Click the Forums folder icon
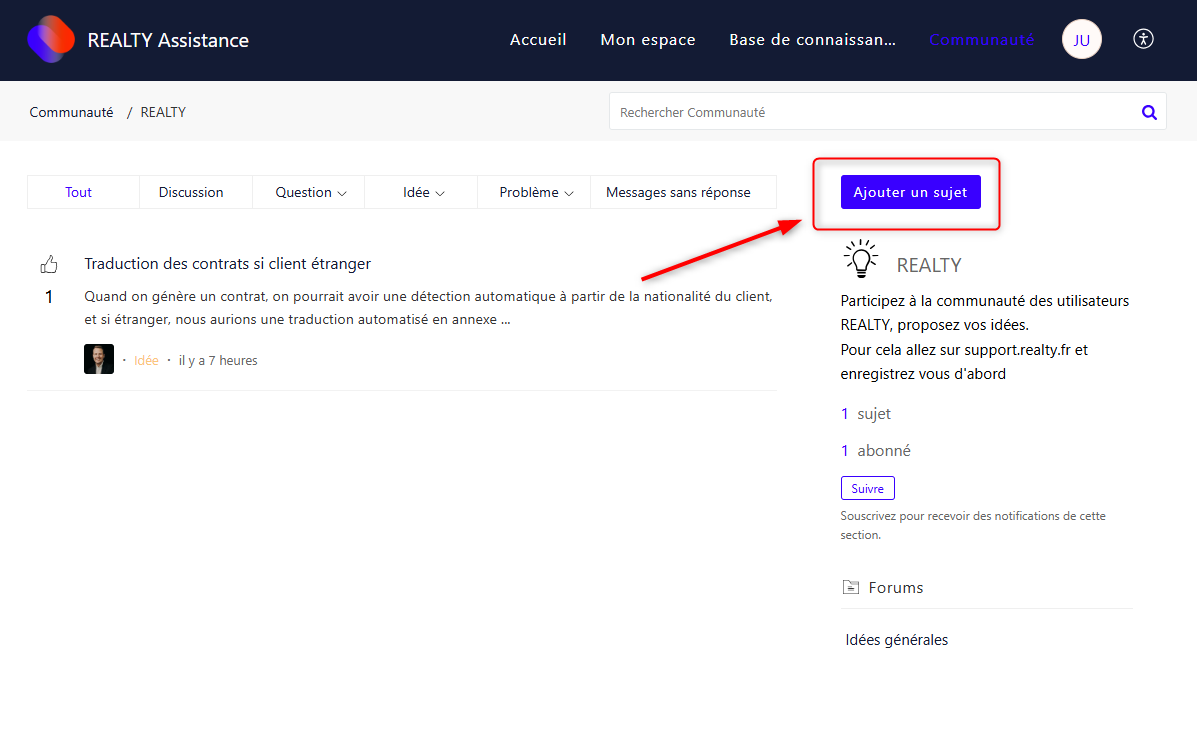The height and width of the screenshot is (737, 1197). point(850,587)
